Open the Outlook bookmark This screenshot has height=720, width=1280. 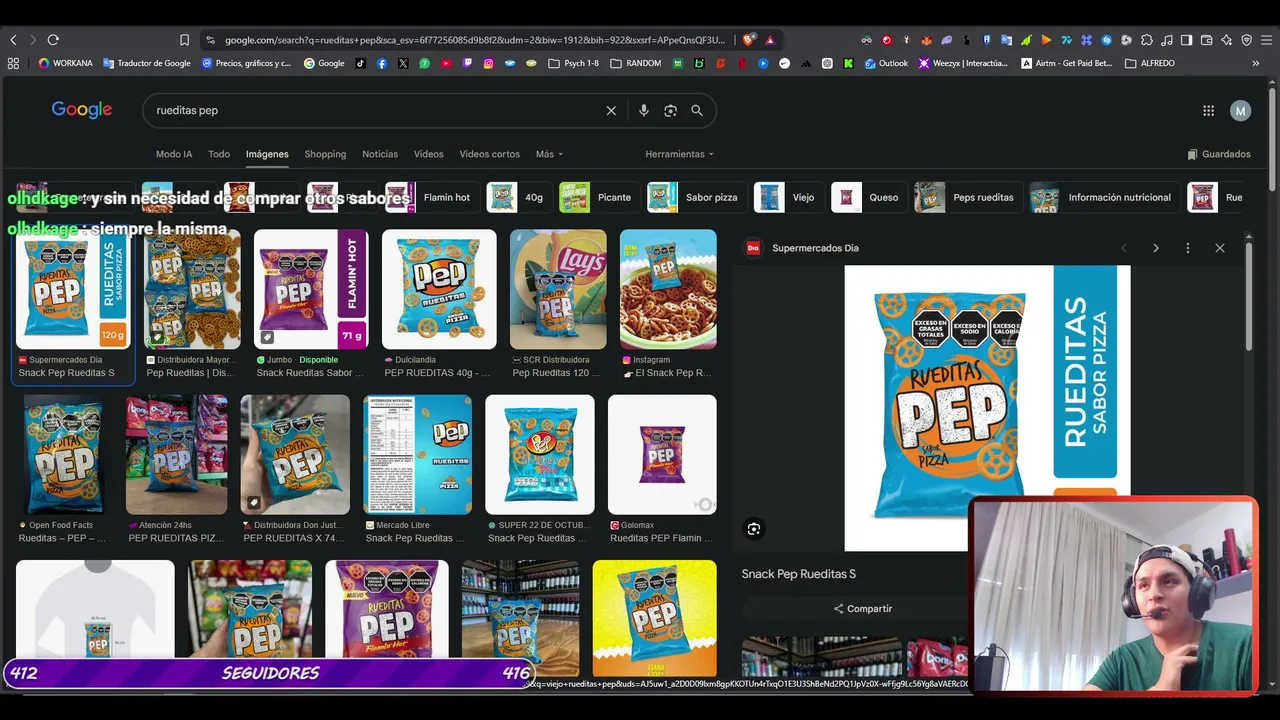(x=886, y=63)
